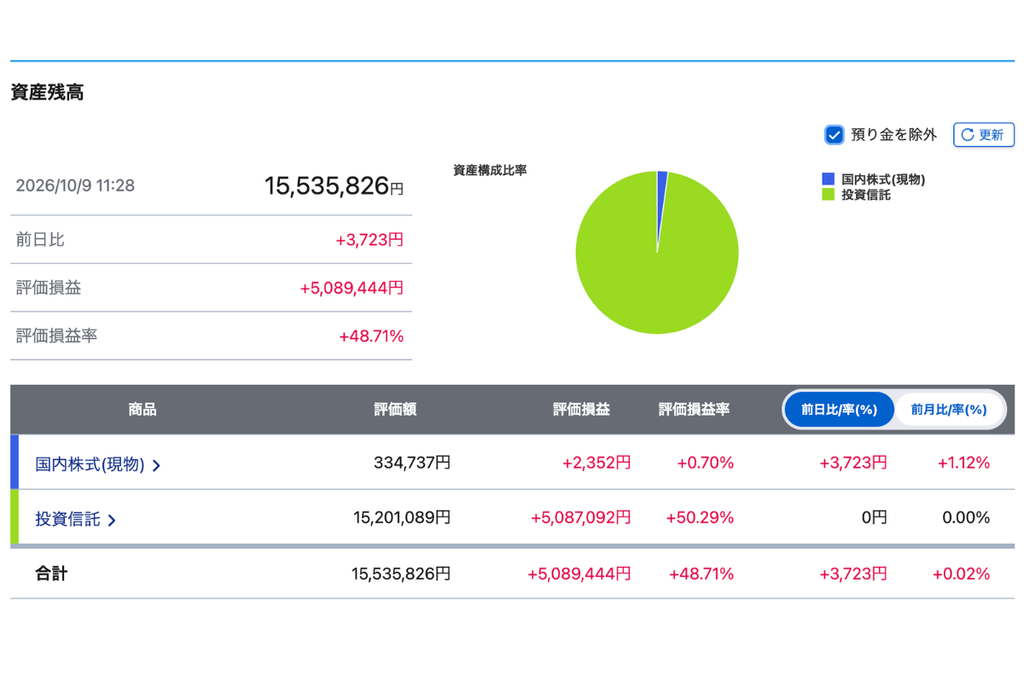Click the 評価損益 column header

click(x=581, y=409)
